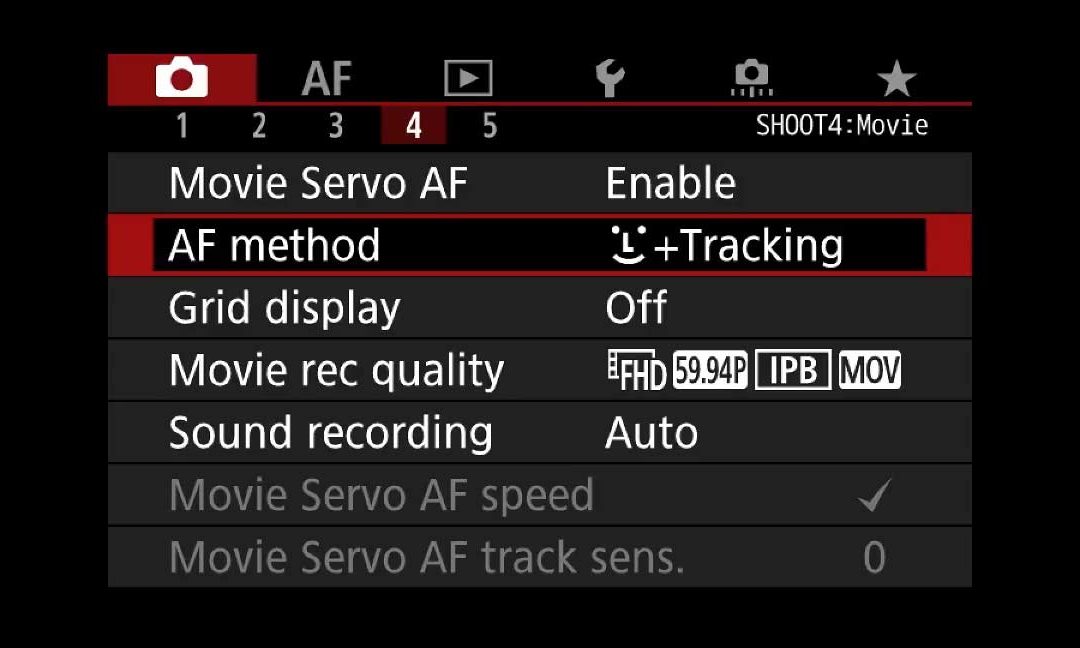The height and width of the screenshot is (648, 1080).
Task: Switch to shooting sub-page 5
Action: pyautogui.click(x=490, y=126)
